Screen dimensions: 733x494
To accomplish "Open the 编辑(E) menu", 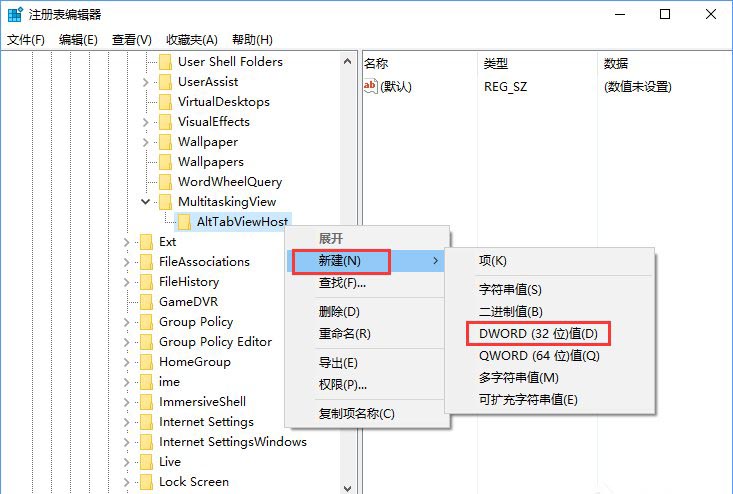I will [x=78, y=40].
